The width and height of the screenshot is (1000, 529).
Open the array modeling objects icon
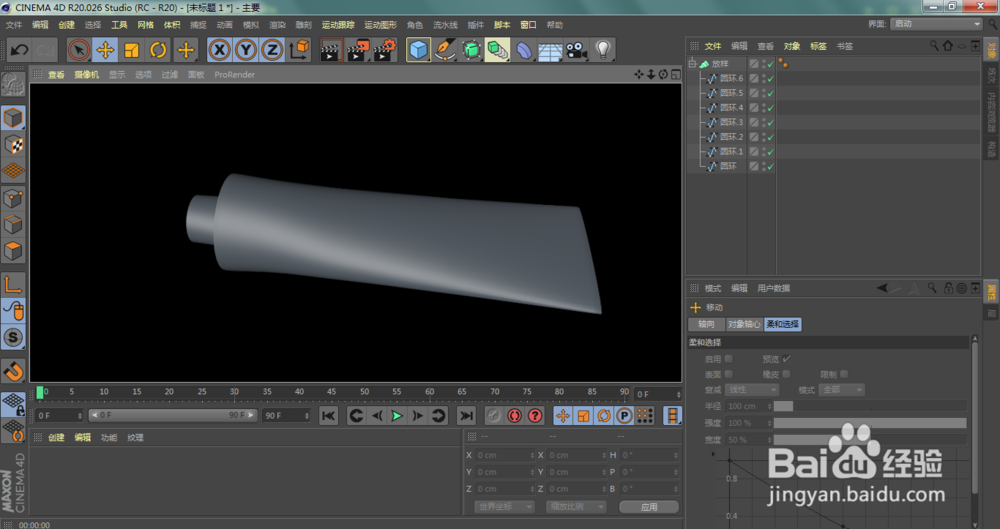pos(497,50)
